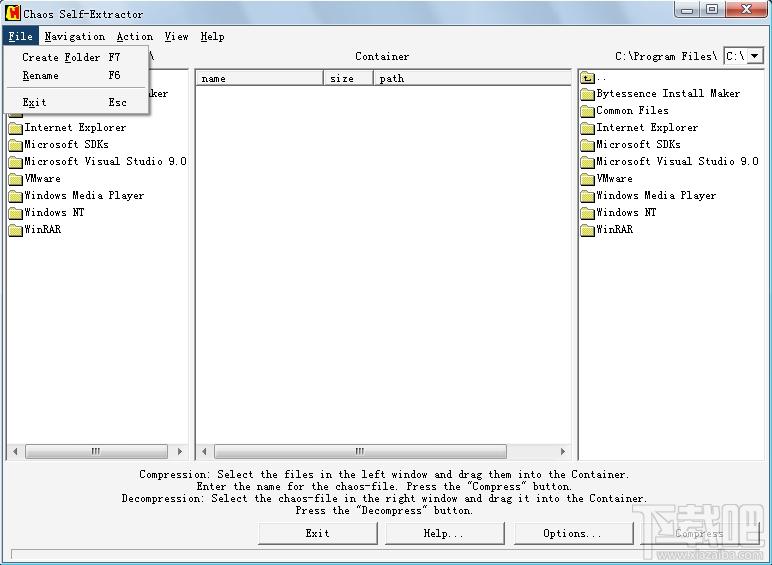Select VMware folder icon in left panel

[15, 179]
